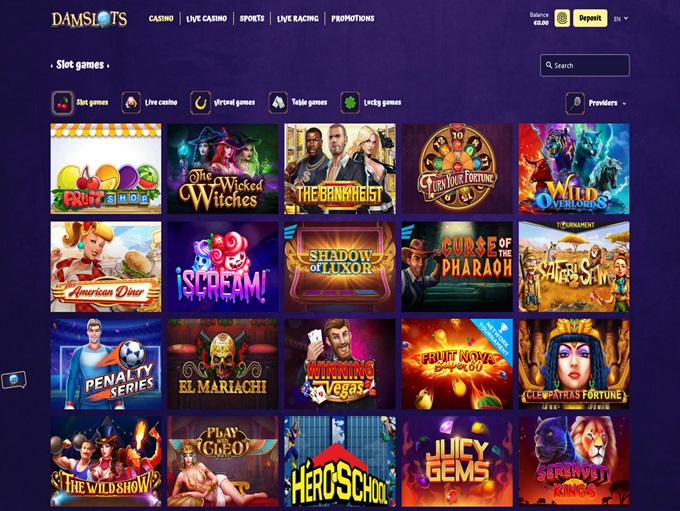The image size is (680, 511).
Task: Open the Sports menu item
Action: point(252,19)
